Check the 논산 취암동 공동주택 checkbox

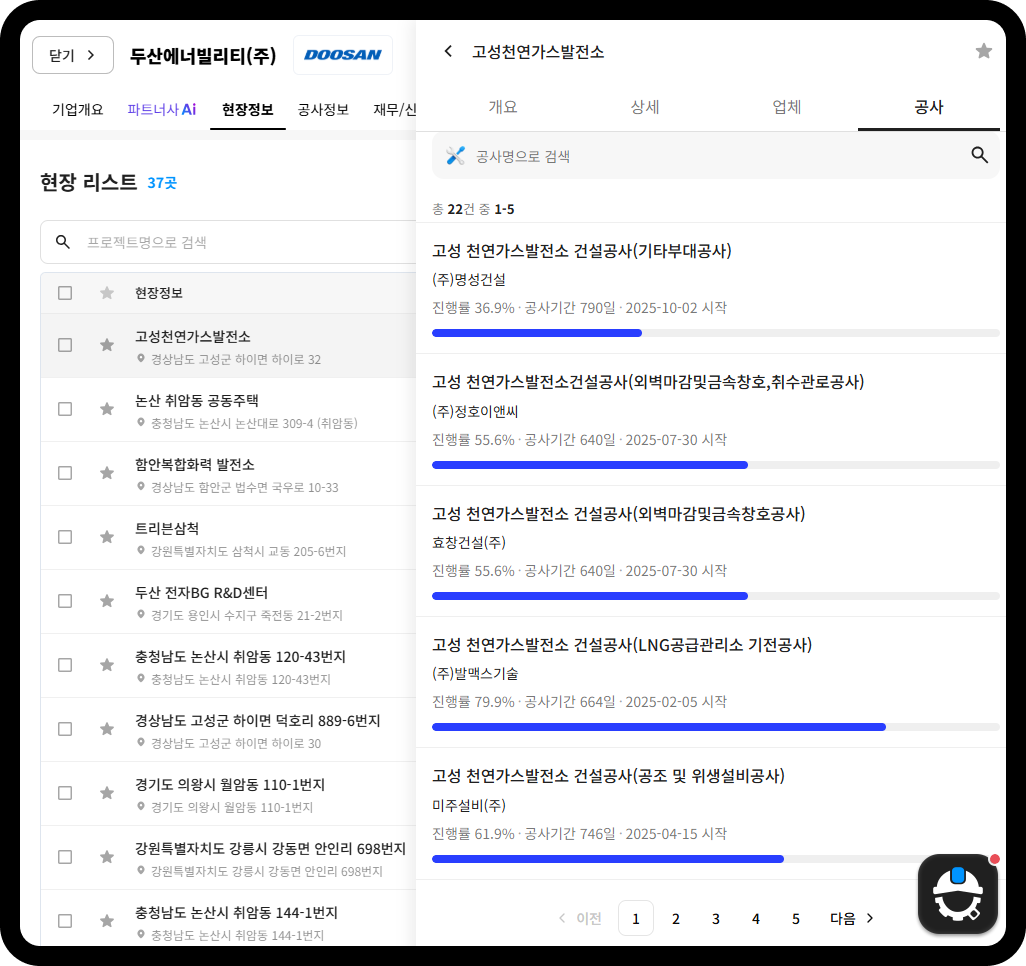click(x=65, y=409)
